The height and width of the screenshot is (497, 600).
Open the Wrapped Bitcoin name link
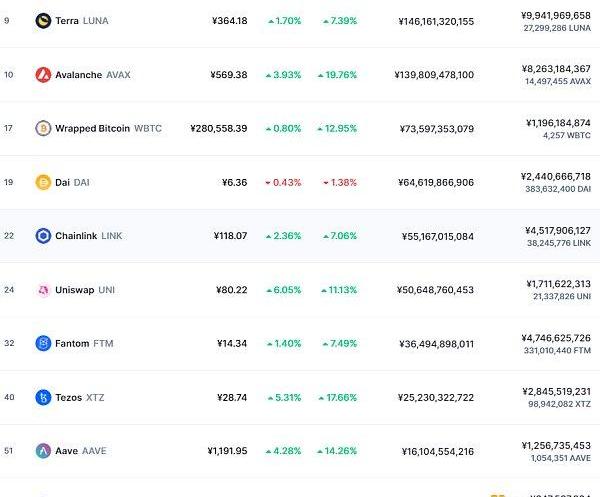coord(92,129)
